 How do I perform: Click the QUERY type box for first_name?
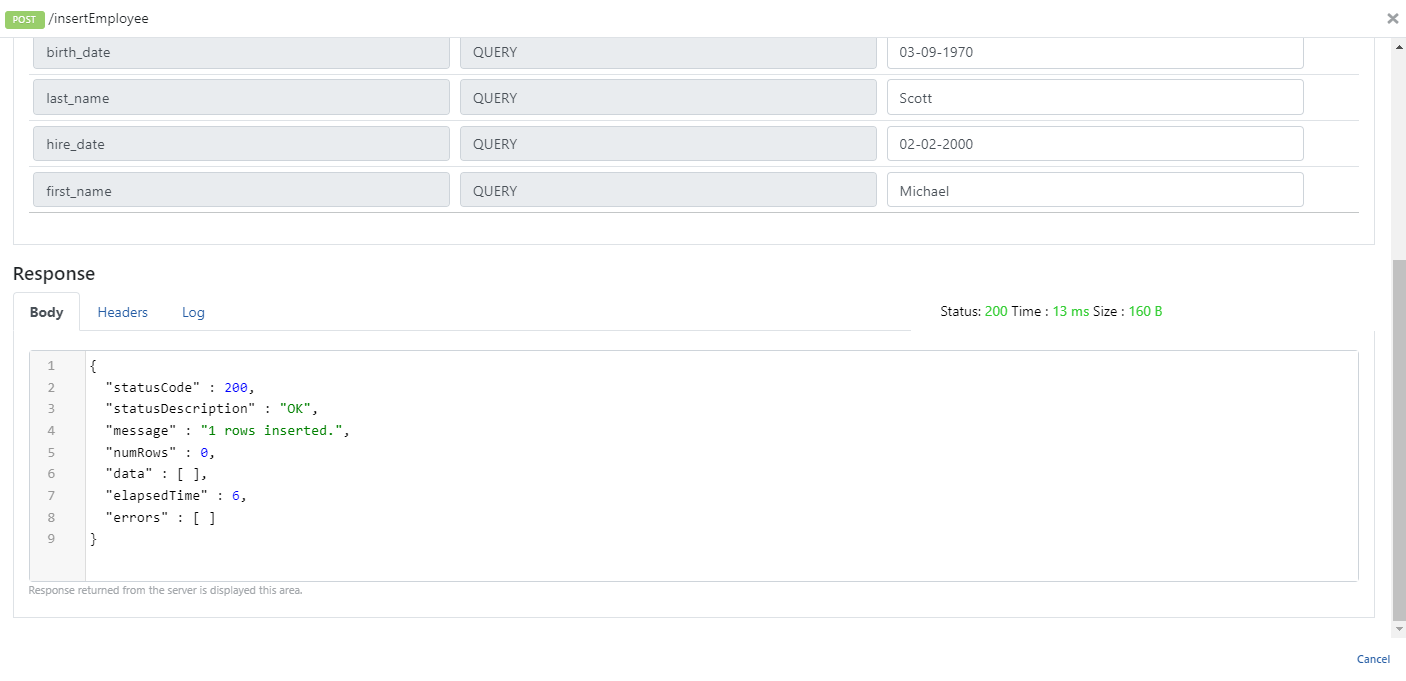[x=667, y=190]
